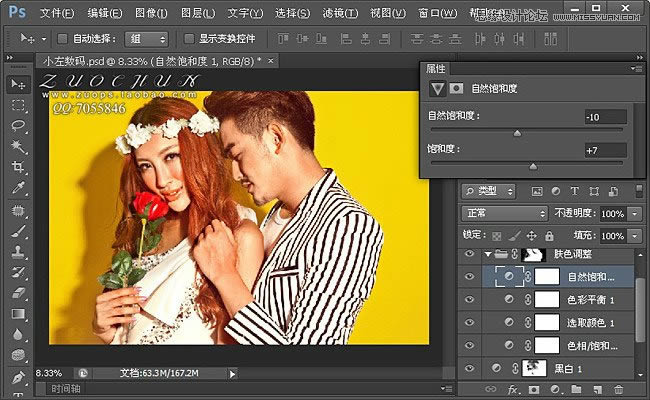Create a new group folder icon
Image resolution: width=650 pixels, height=400 pixels.
tap(576, 389)
